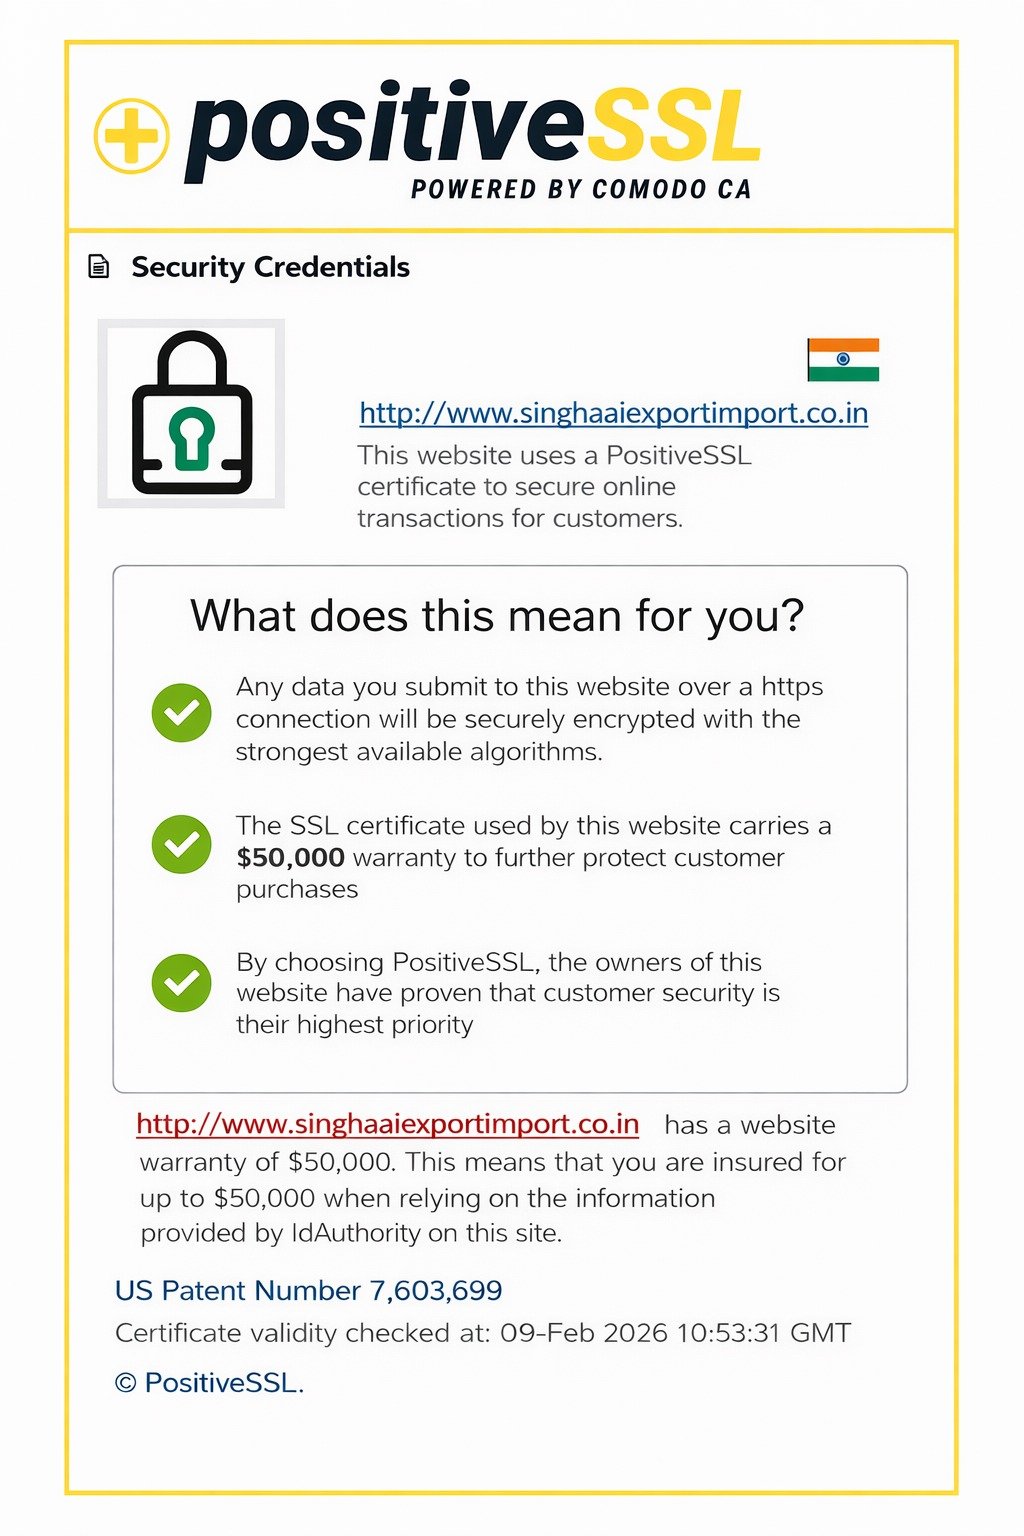This screenshot has height=1536, width=1024.
Task: Open the blue singhaaiexportimport.co.in link
Action: coord(613,413)
